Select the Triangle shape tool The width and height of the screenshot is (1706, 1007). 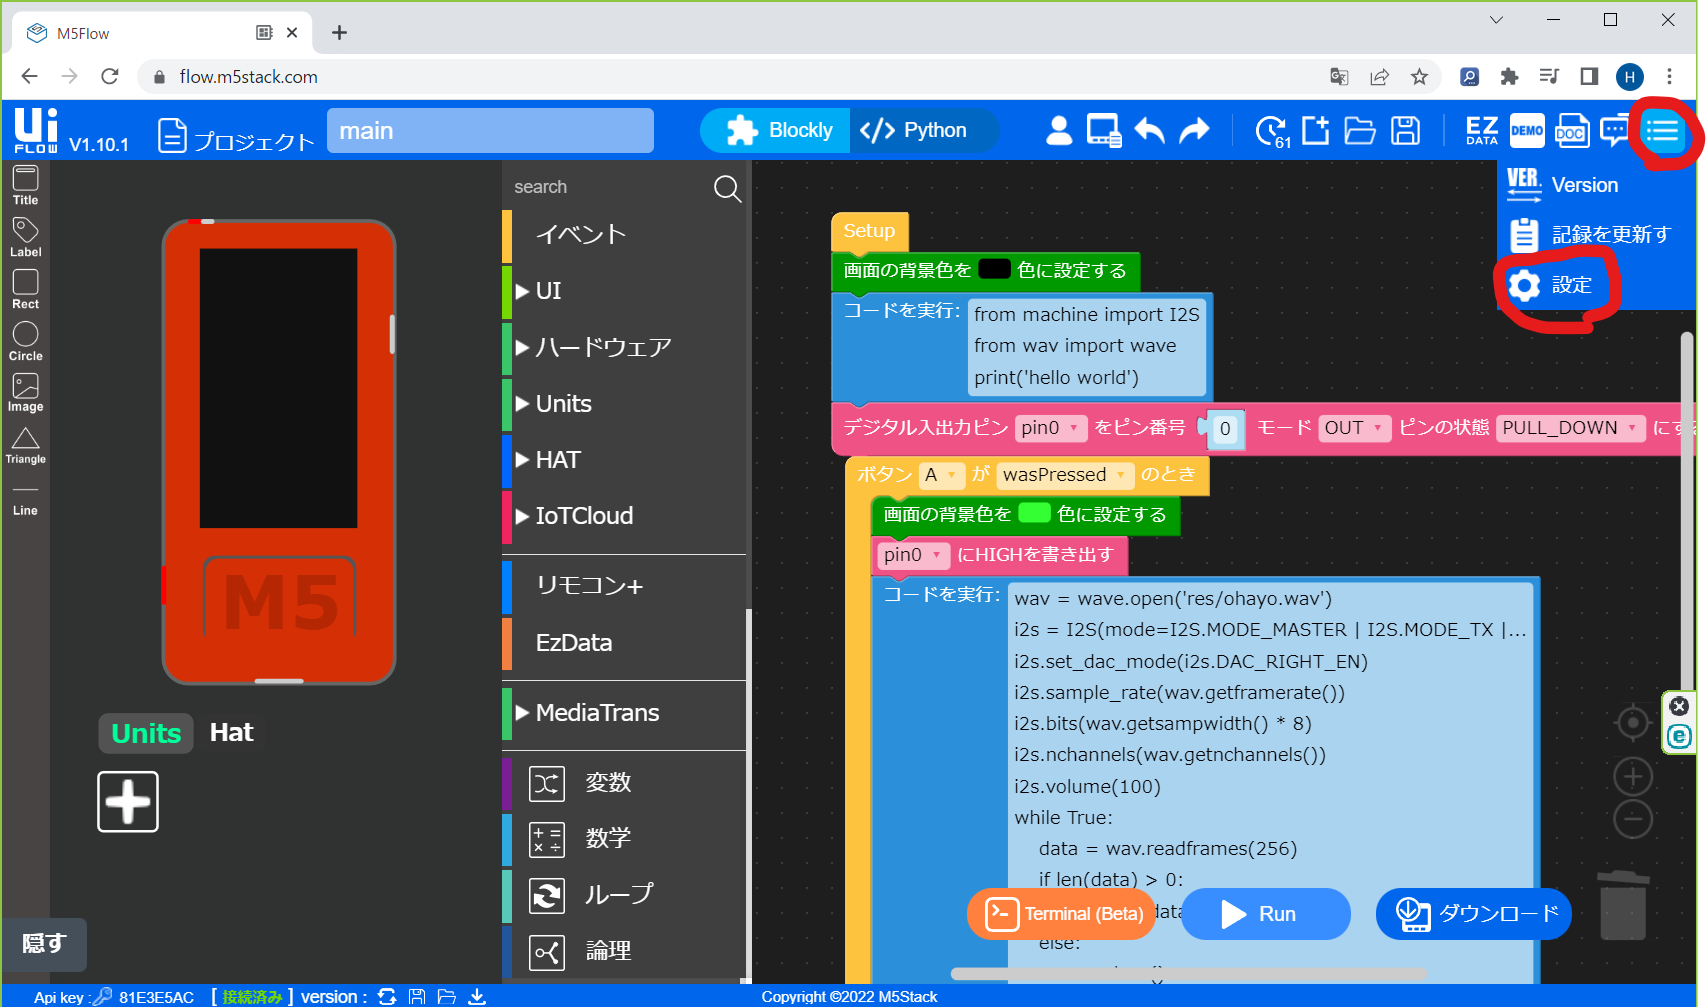(25, 446)
